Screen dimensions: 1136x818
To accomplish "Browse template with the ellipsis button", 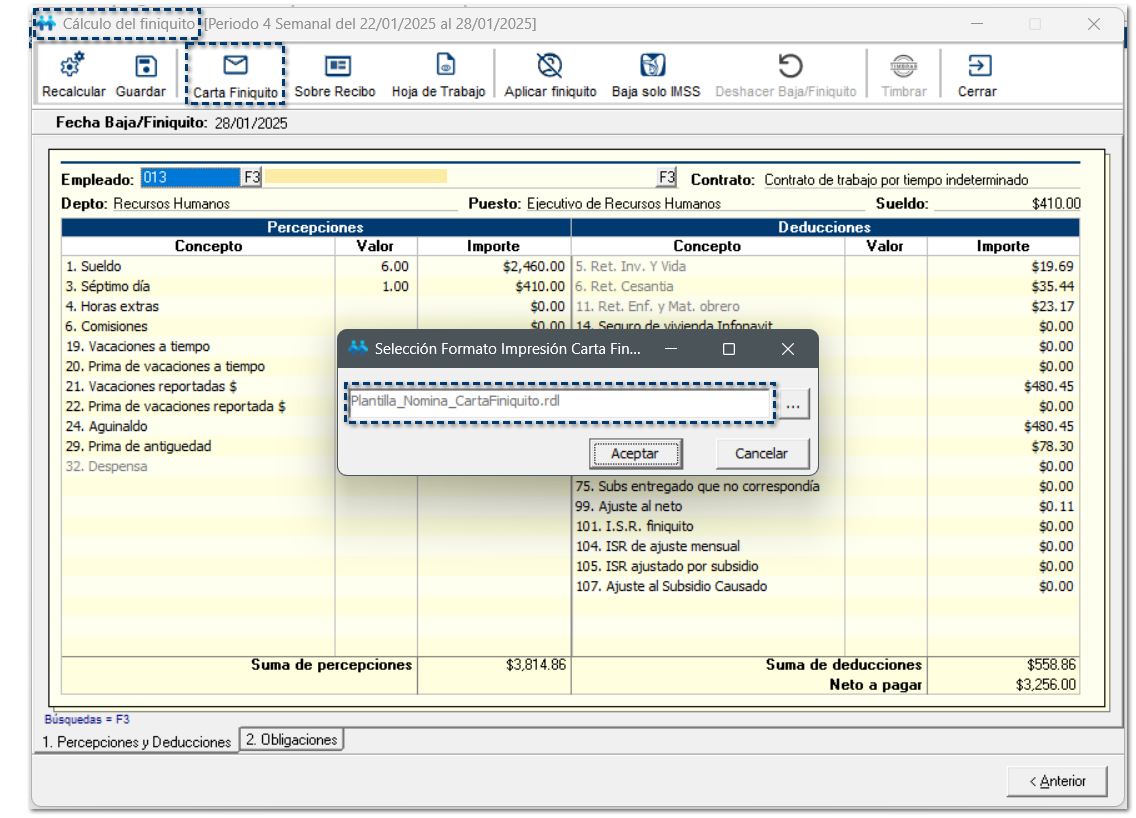I will tap(793, 405).
